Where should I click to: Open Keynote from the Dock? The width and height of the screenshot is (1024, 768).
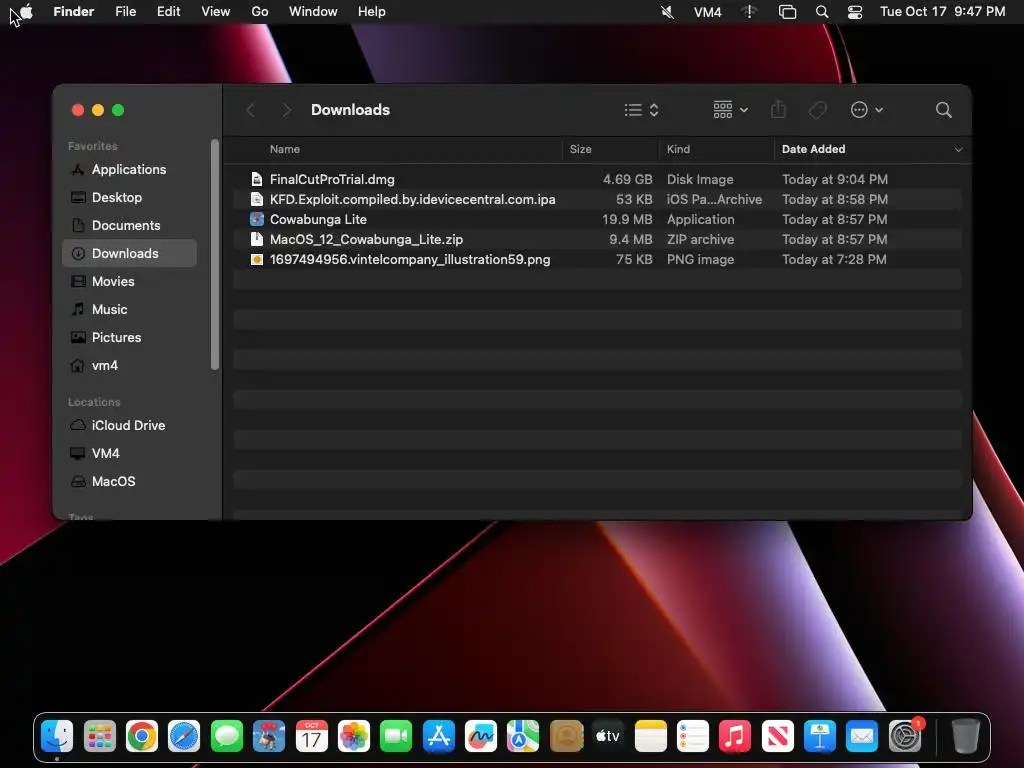(820, 737)
